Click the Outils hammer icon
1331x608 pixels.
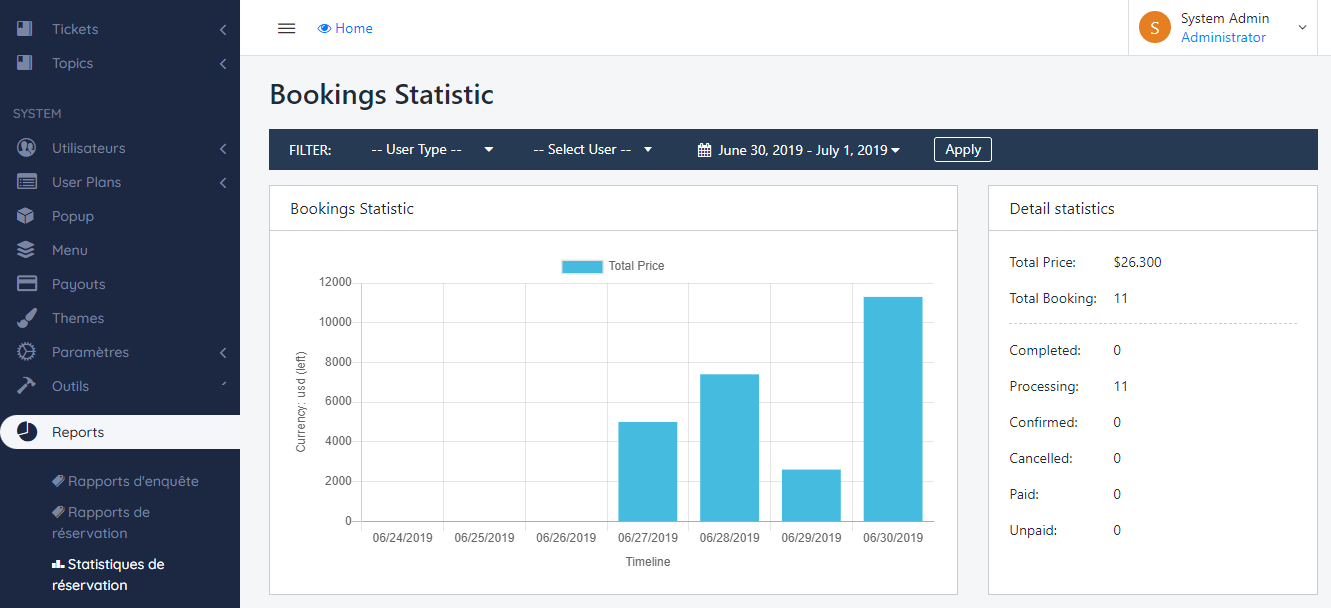pos(27,386)
